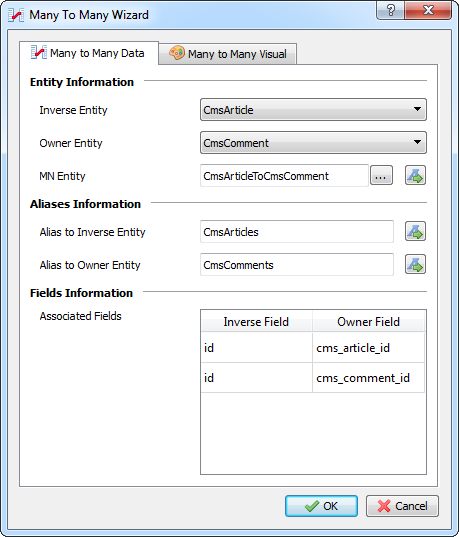
Task: Click the red X icon on Cancel
Action: click(x=384, y=506)
